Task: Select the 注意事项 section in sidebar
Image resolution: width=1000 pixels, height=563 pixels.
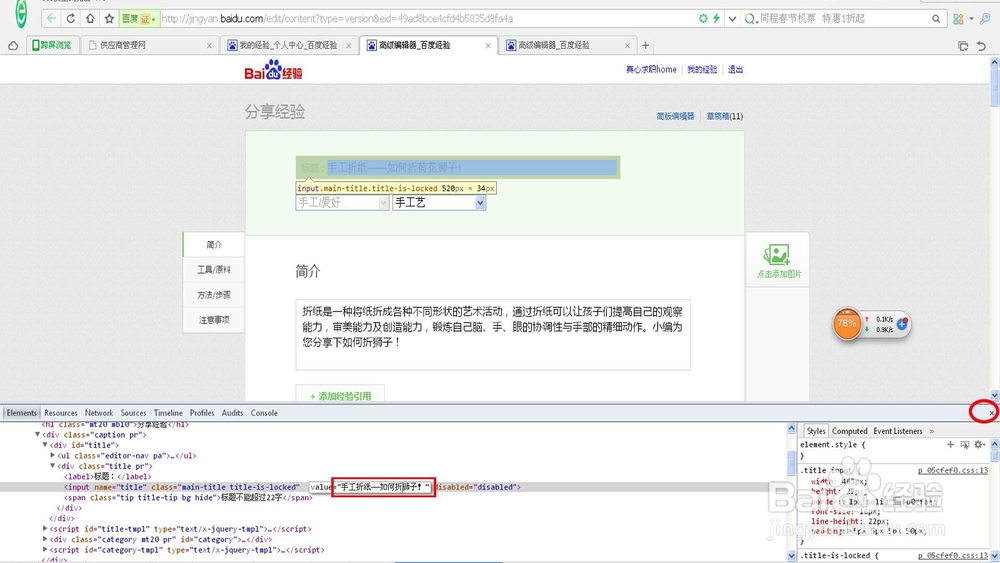Action: coord(214,320)
